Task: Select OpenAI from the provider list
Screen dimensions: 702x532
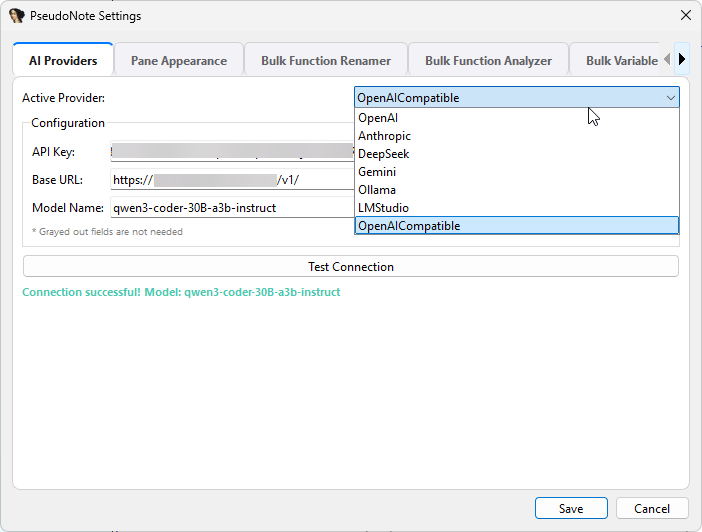Action: click(517, 118)
